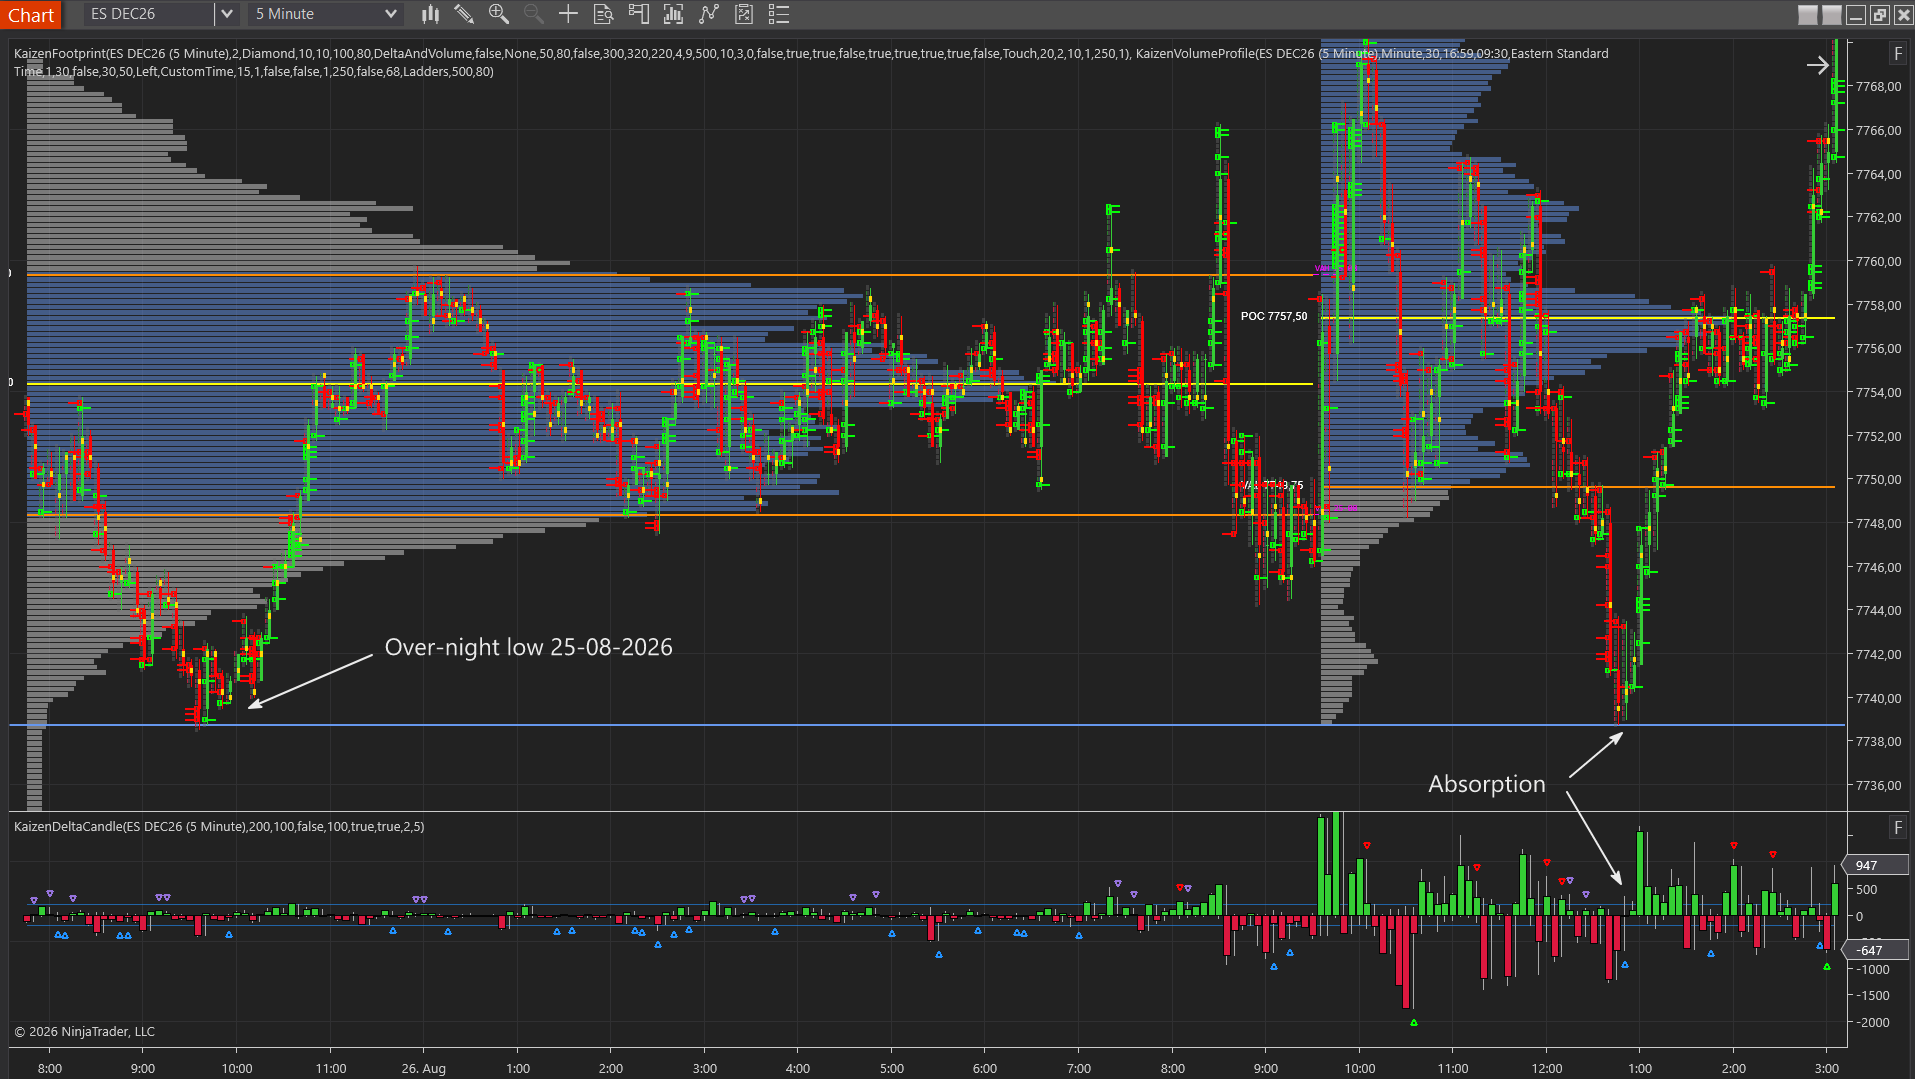Click the F button on delta panel
This screenshot has height=1079, width=1915.
(x=1897, y=827)
